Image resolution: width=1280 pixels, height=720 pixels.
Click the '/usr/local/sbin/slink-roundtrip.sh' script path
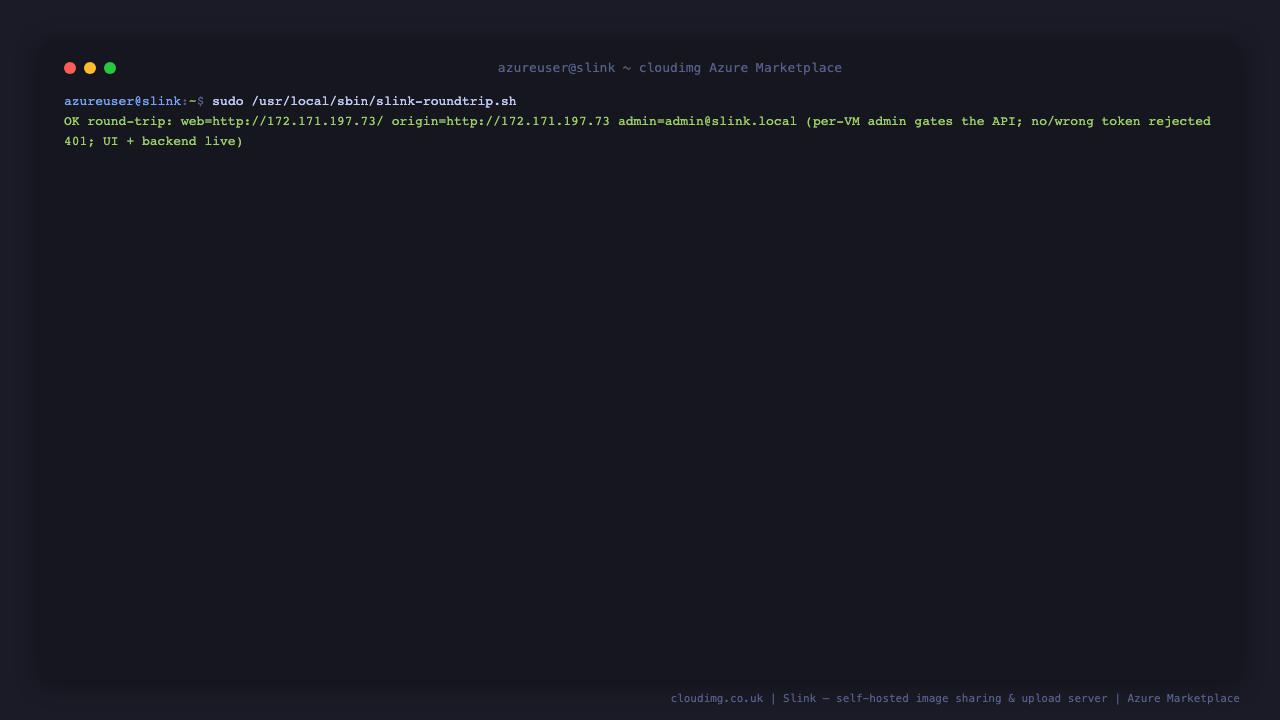384,101
